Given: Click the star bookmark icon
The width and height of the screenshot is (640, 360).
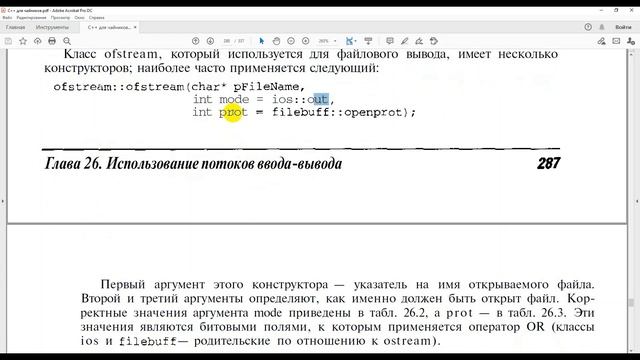Looking at the screenshot, I should pos(23,41).
